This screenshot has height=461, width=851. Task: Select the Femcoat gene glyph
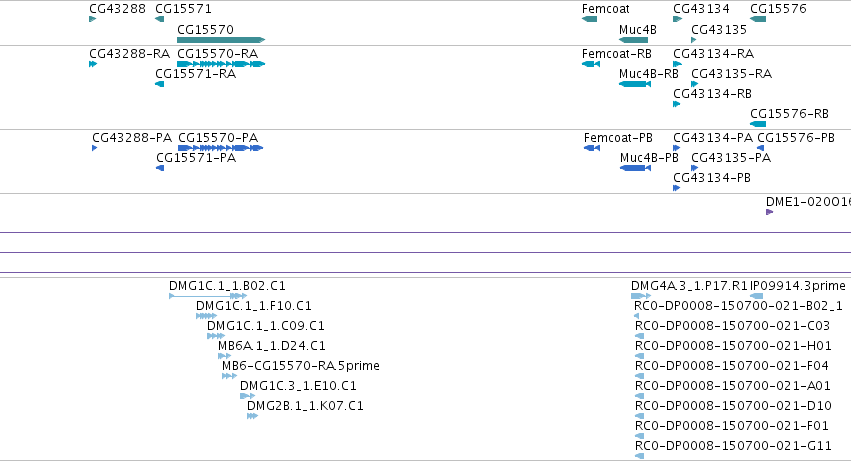589,19
